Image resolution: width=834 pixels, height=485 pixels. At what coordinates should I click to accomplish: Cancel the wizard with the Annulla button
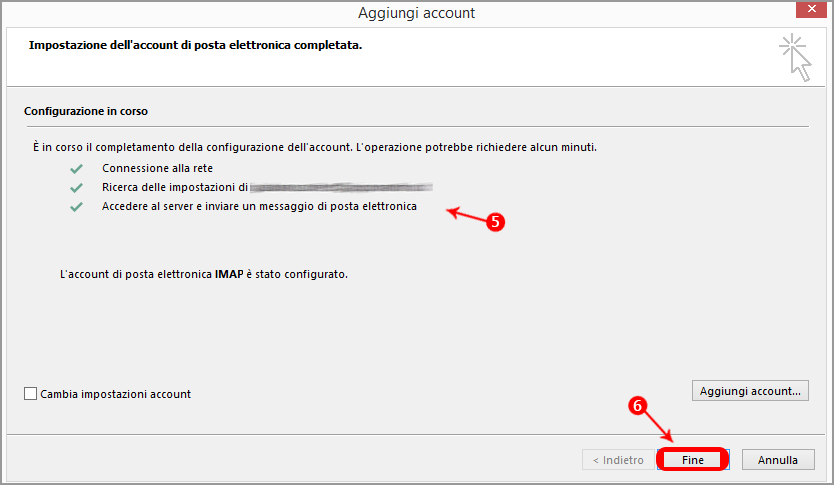[x=777, y=460]
